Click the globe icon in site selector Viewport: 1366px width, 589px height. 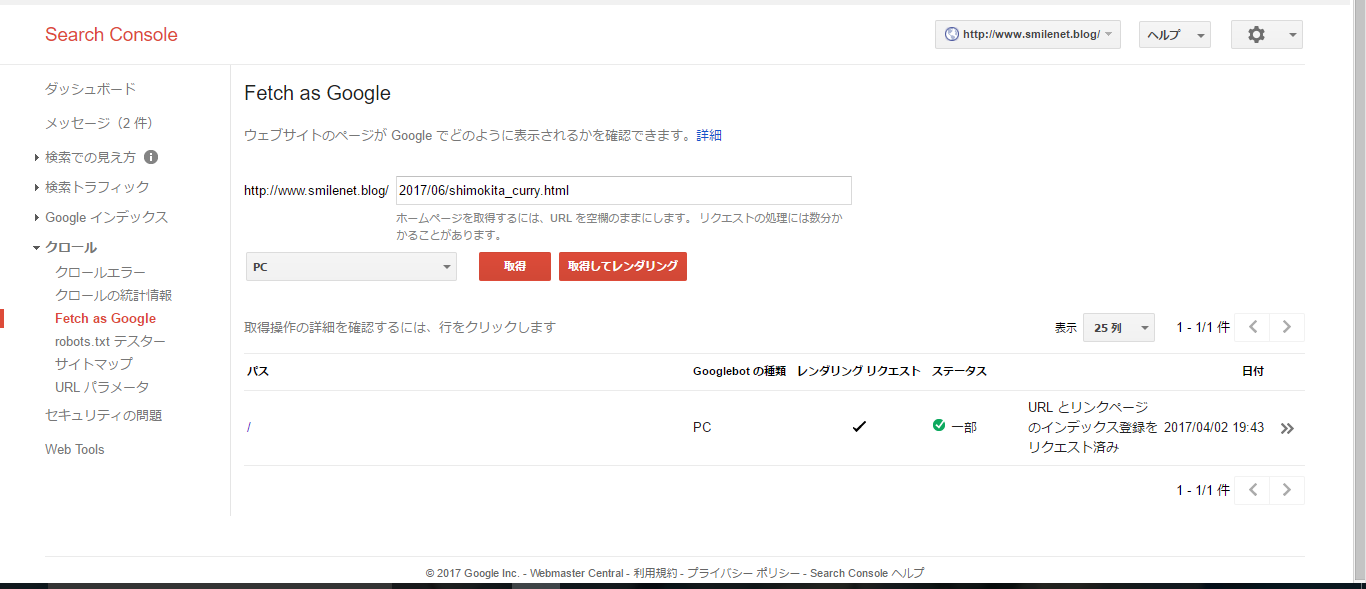[x=952, y=34]
